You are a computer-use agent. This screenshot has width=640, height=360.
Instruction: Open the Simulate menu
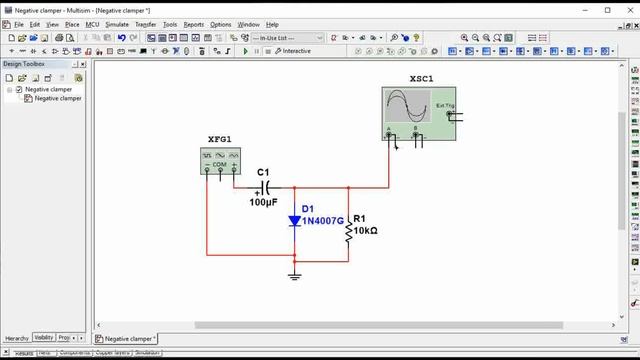117,24
